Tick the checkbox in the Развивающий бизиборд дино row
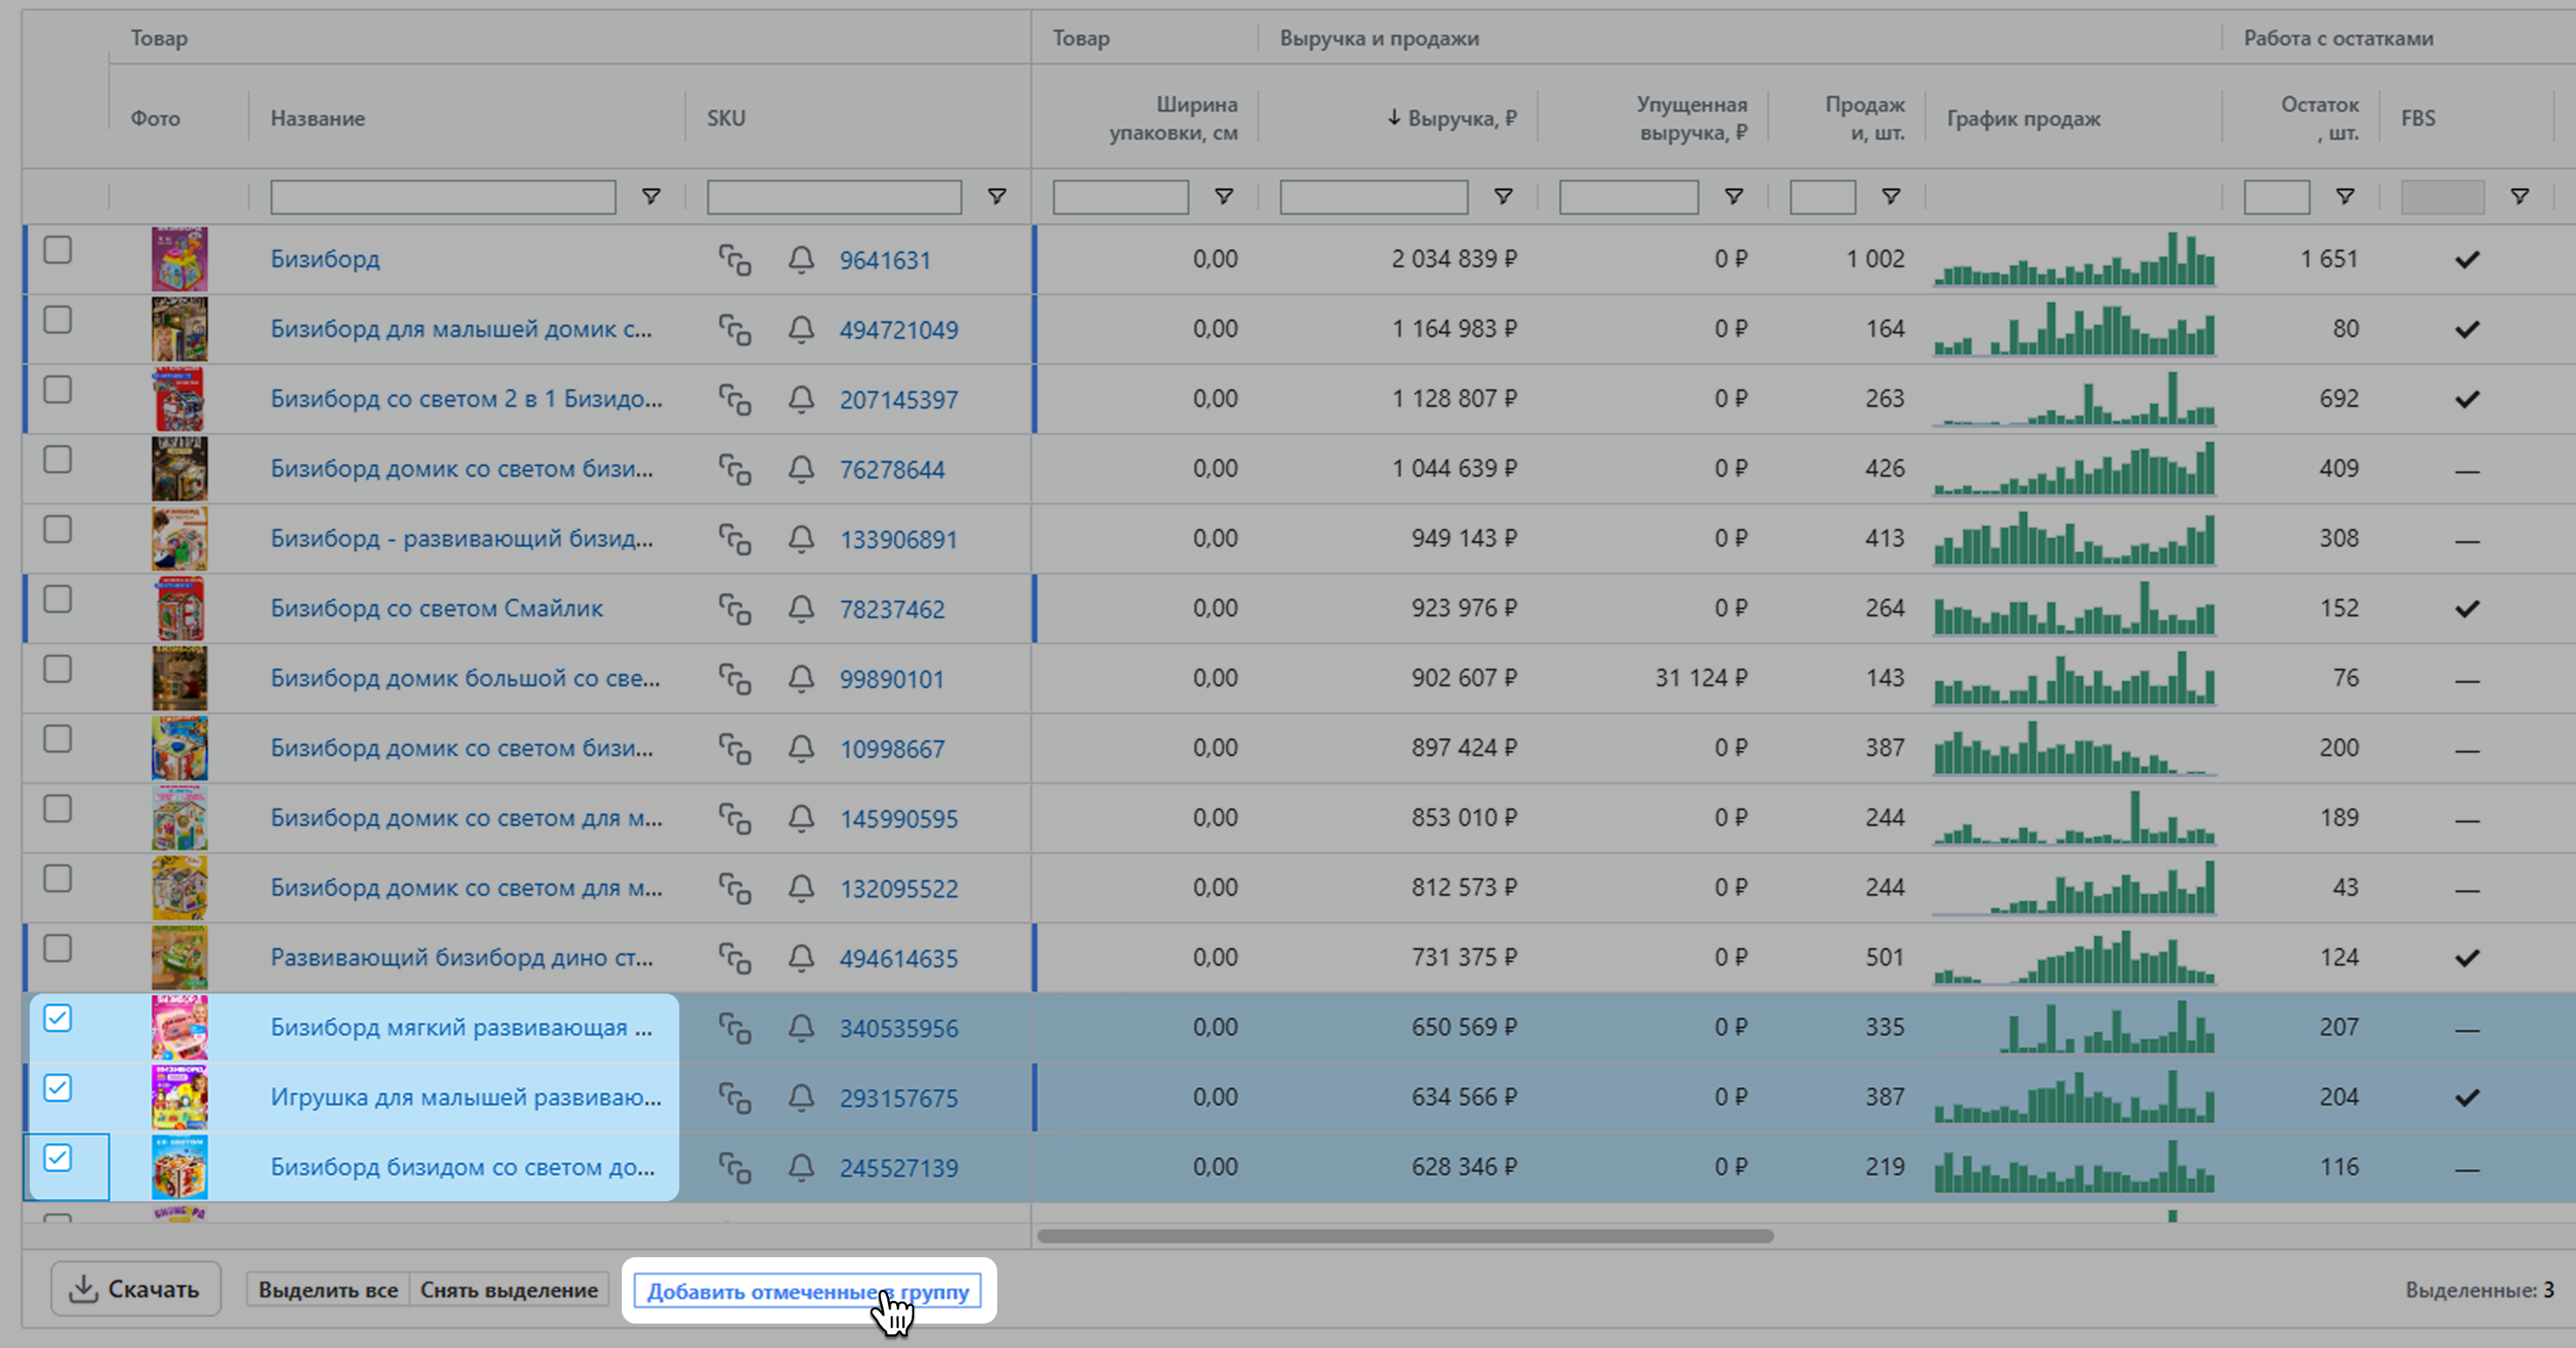2576x1348 pixels. pyautogui.click(x=58, y=948)
